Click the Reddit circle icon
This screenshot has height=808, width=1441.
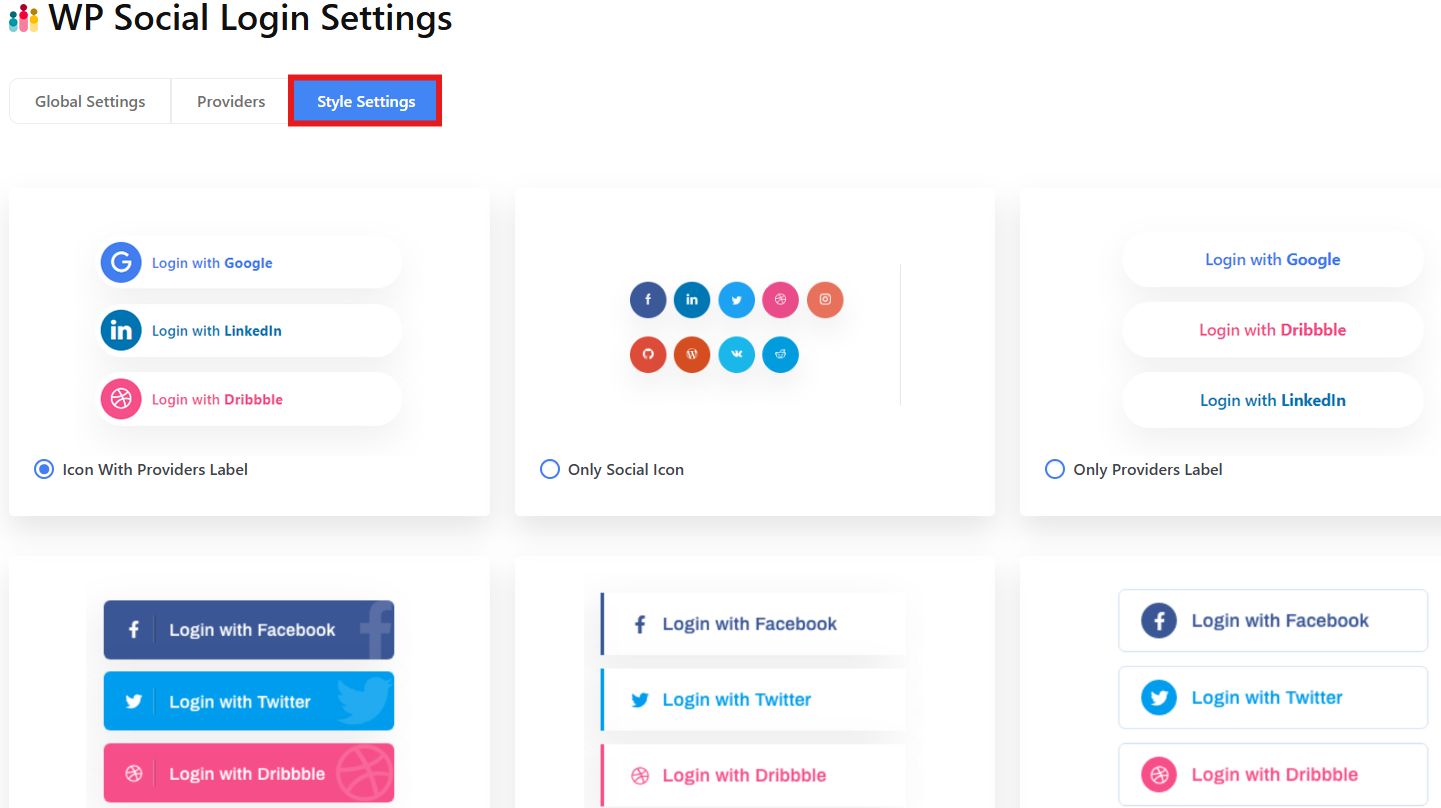[780, 355]
